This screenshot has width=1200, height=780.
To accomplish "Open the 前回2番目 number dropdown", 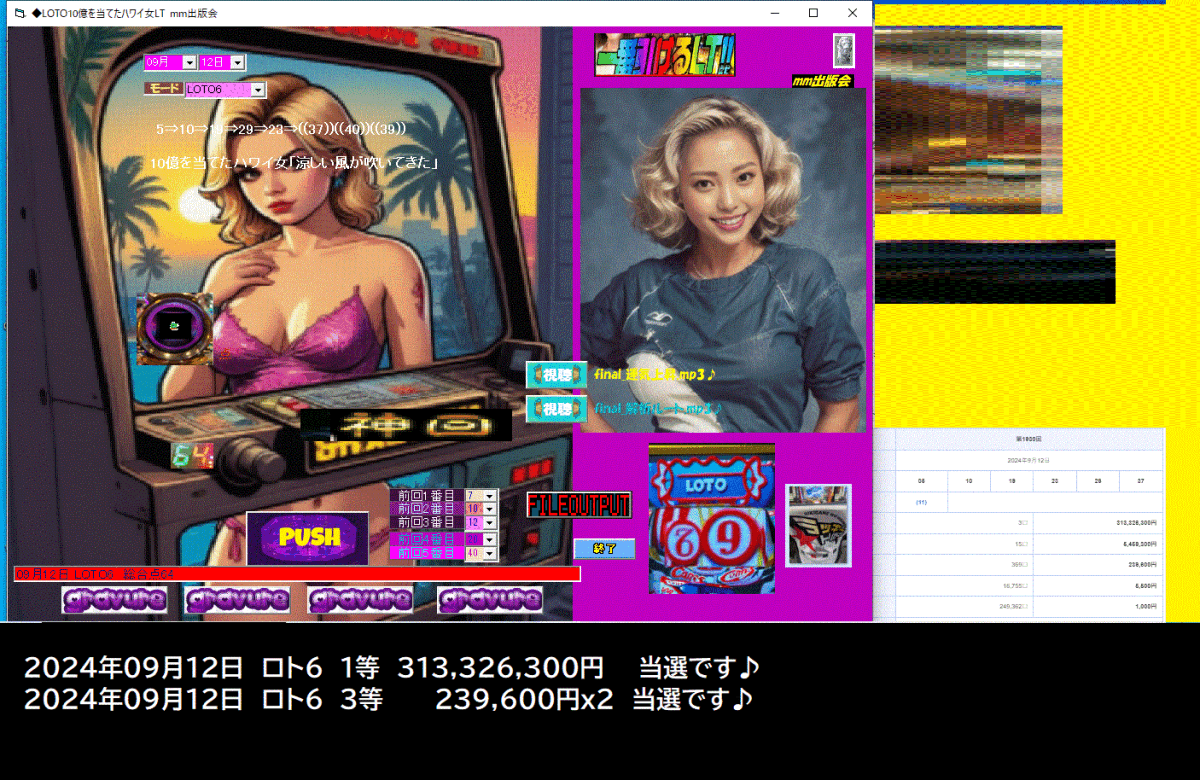I will (481, 508).
